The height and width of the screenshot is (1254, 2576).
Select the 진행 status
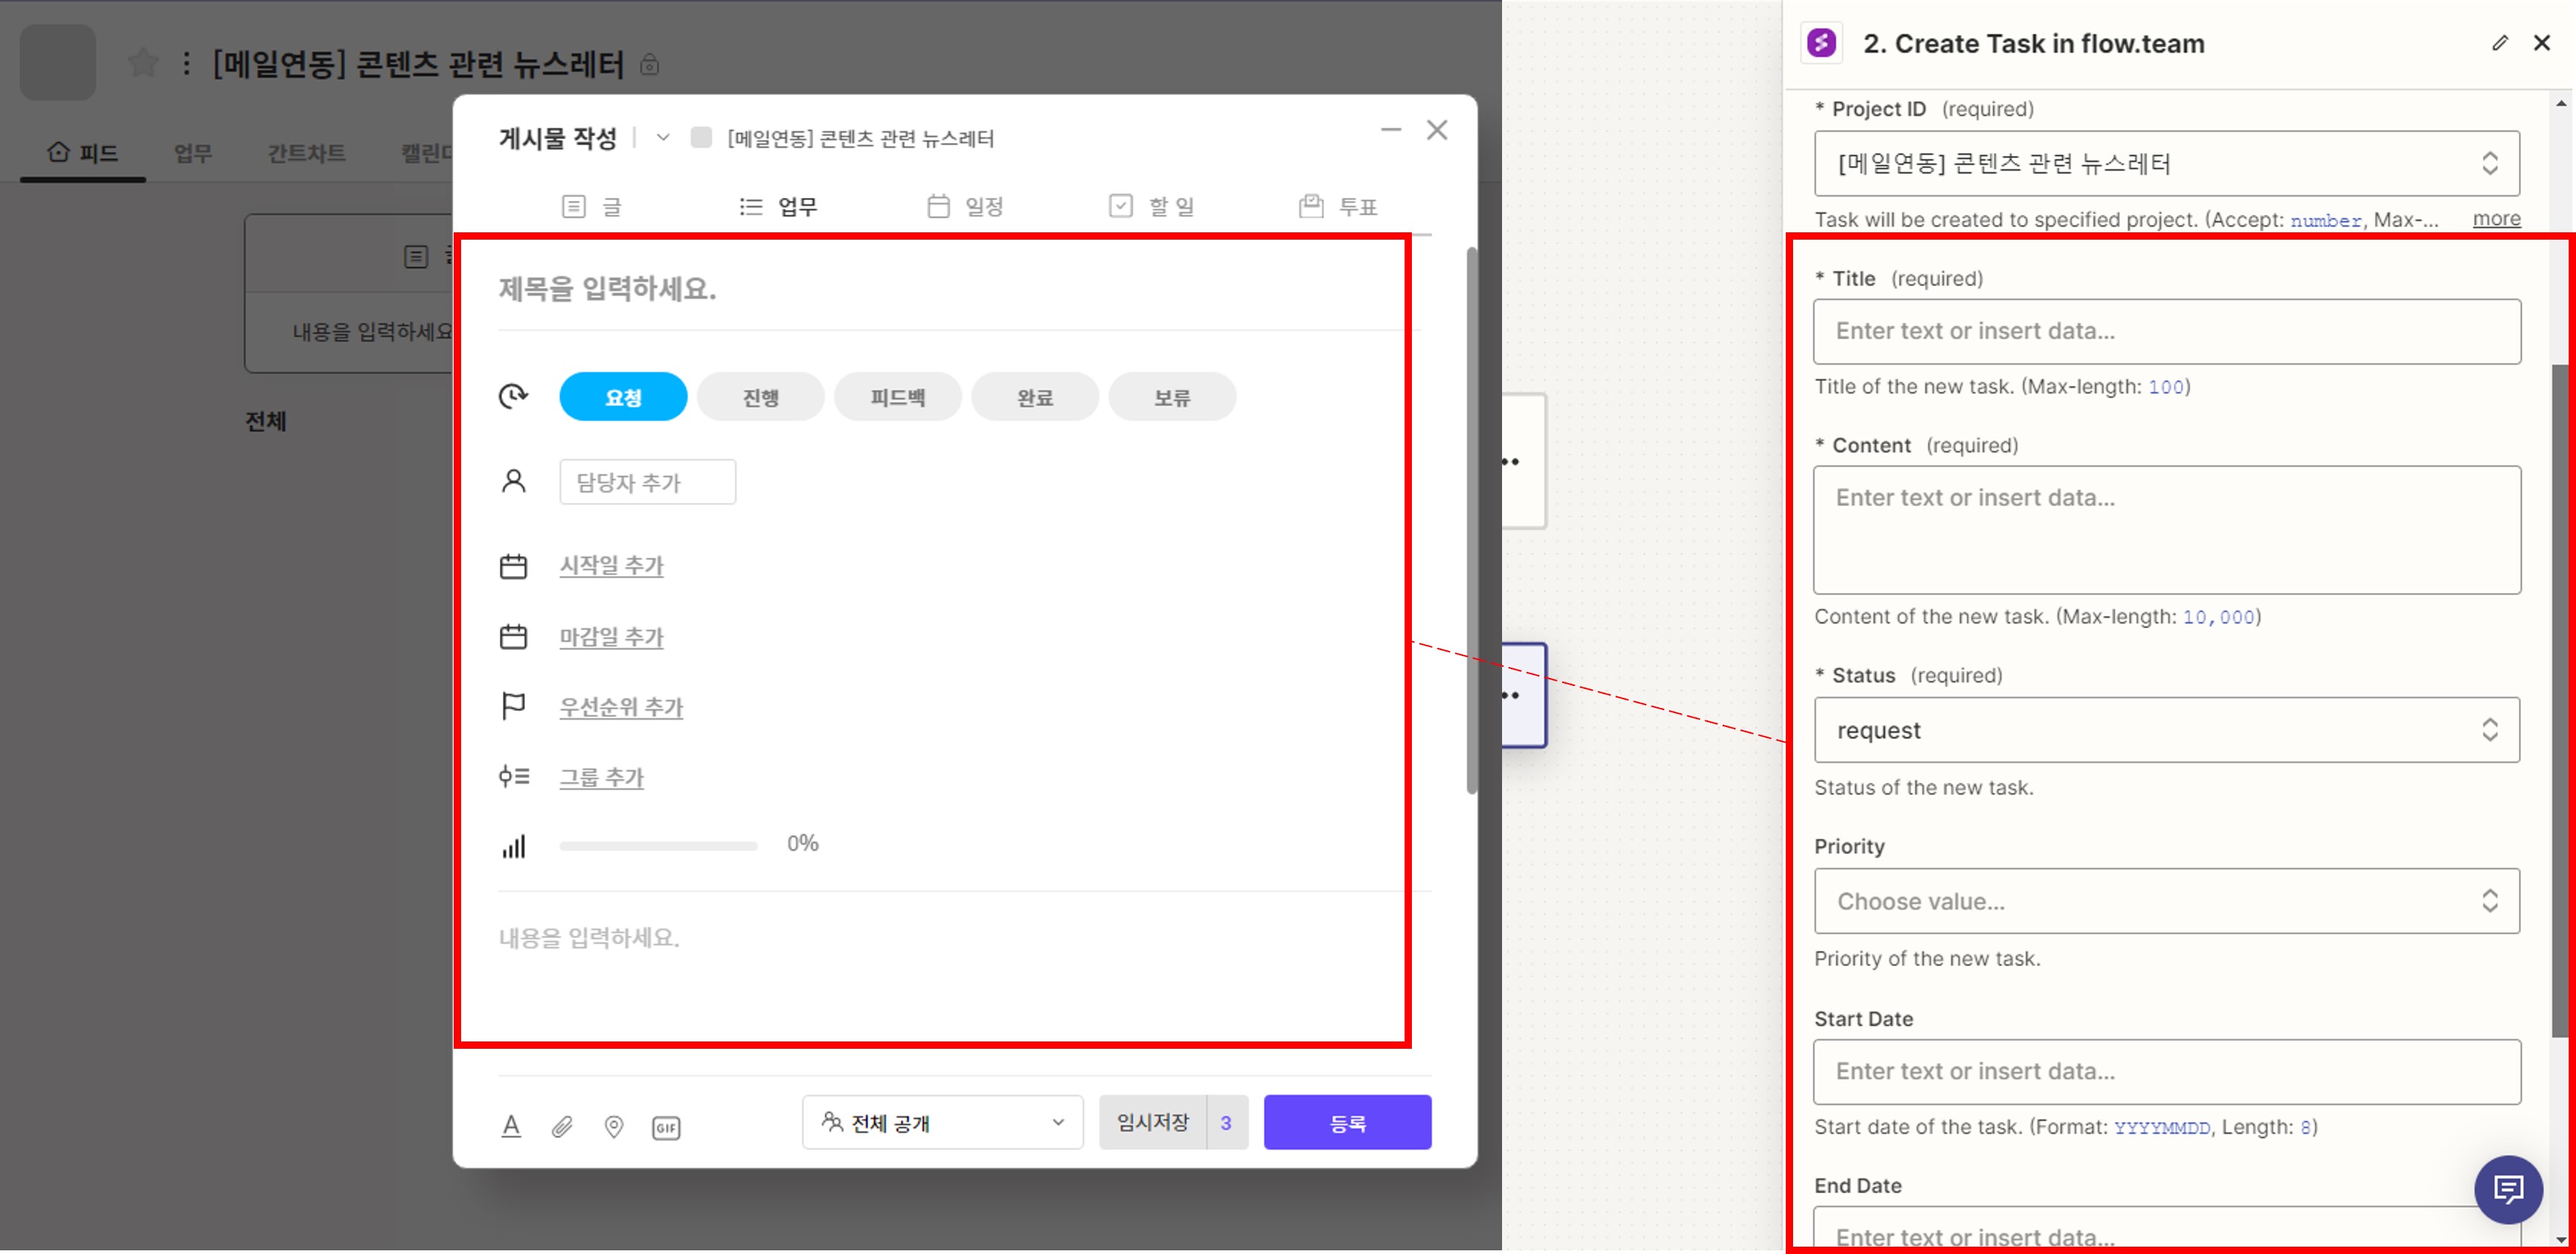(x=761, y=397)
